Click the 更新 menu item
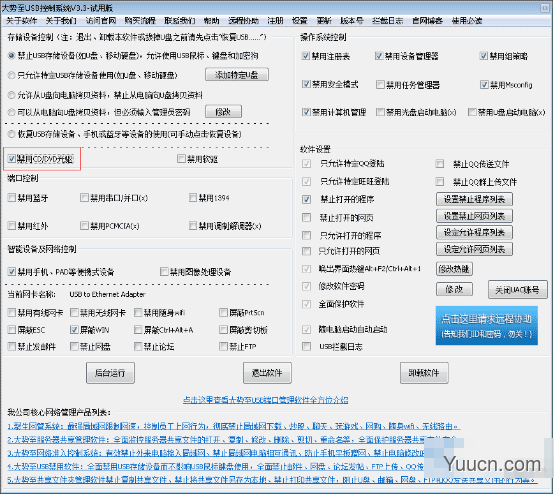The width and height of the screenshot is (554, 494). tap(324, 20)
